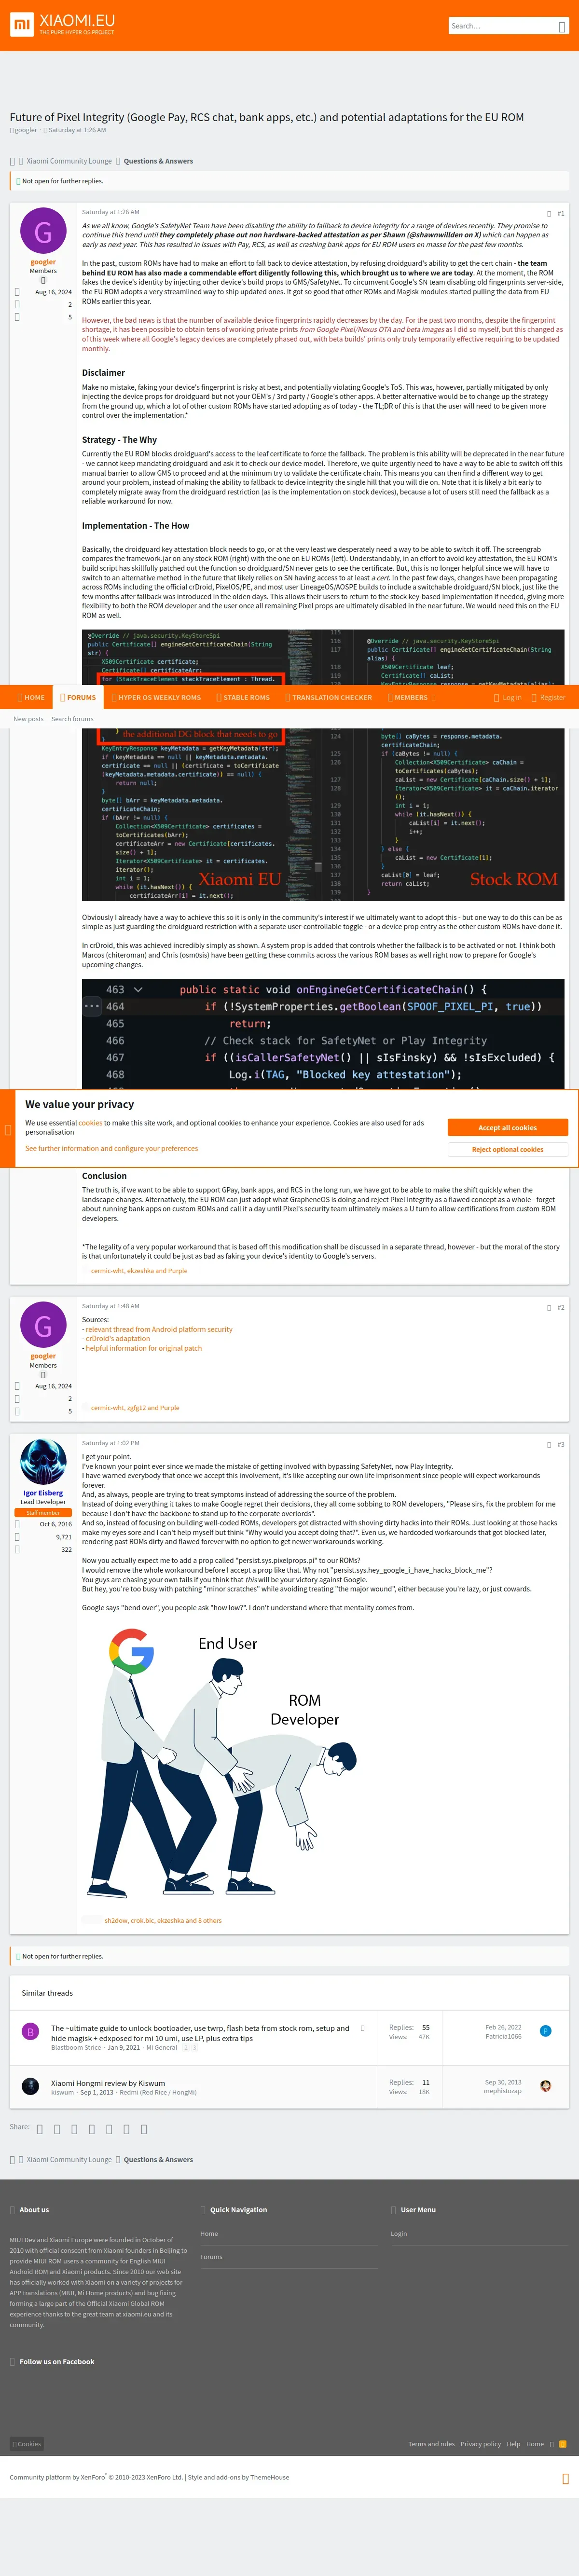Open thread author googler link under title
The image size is (579, 2576).
(26, 130)
